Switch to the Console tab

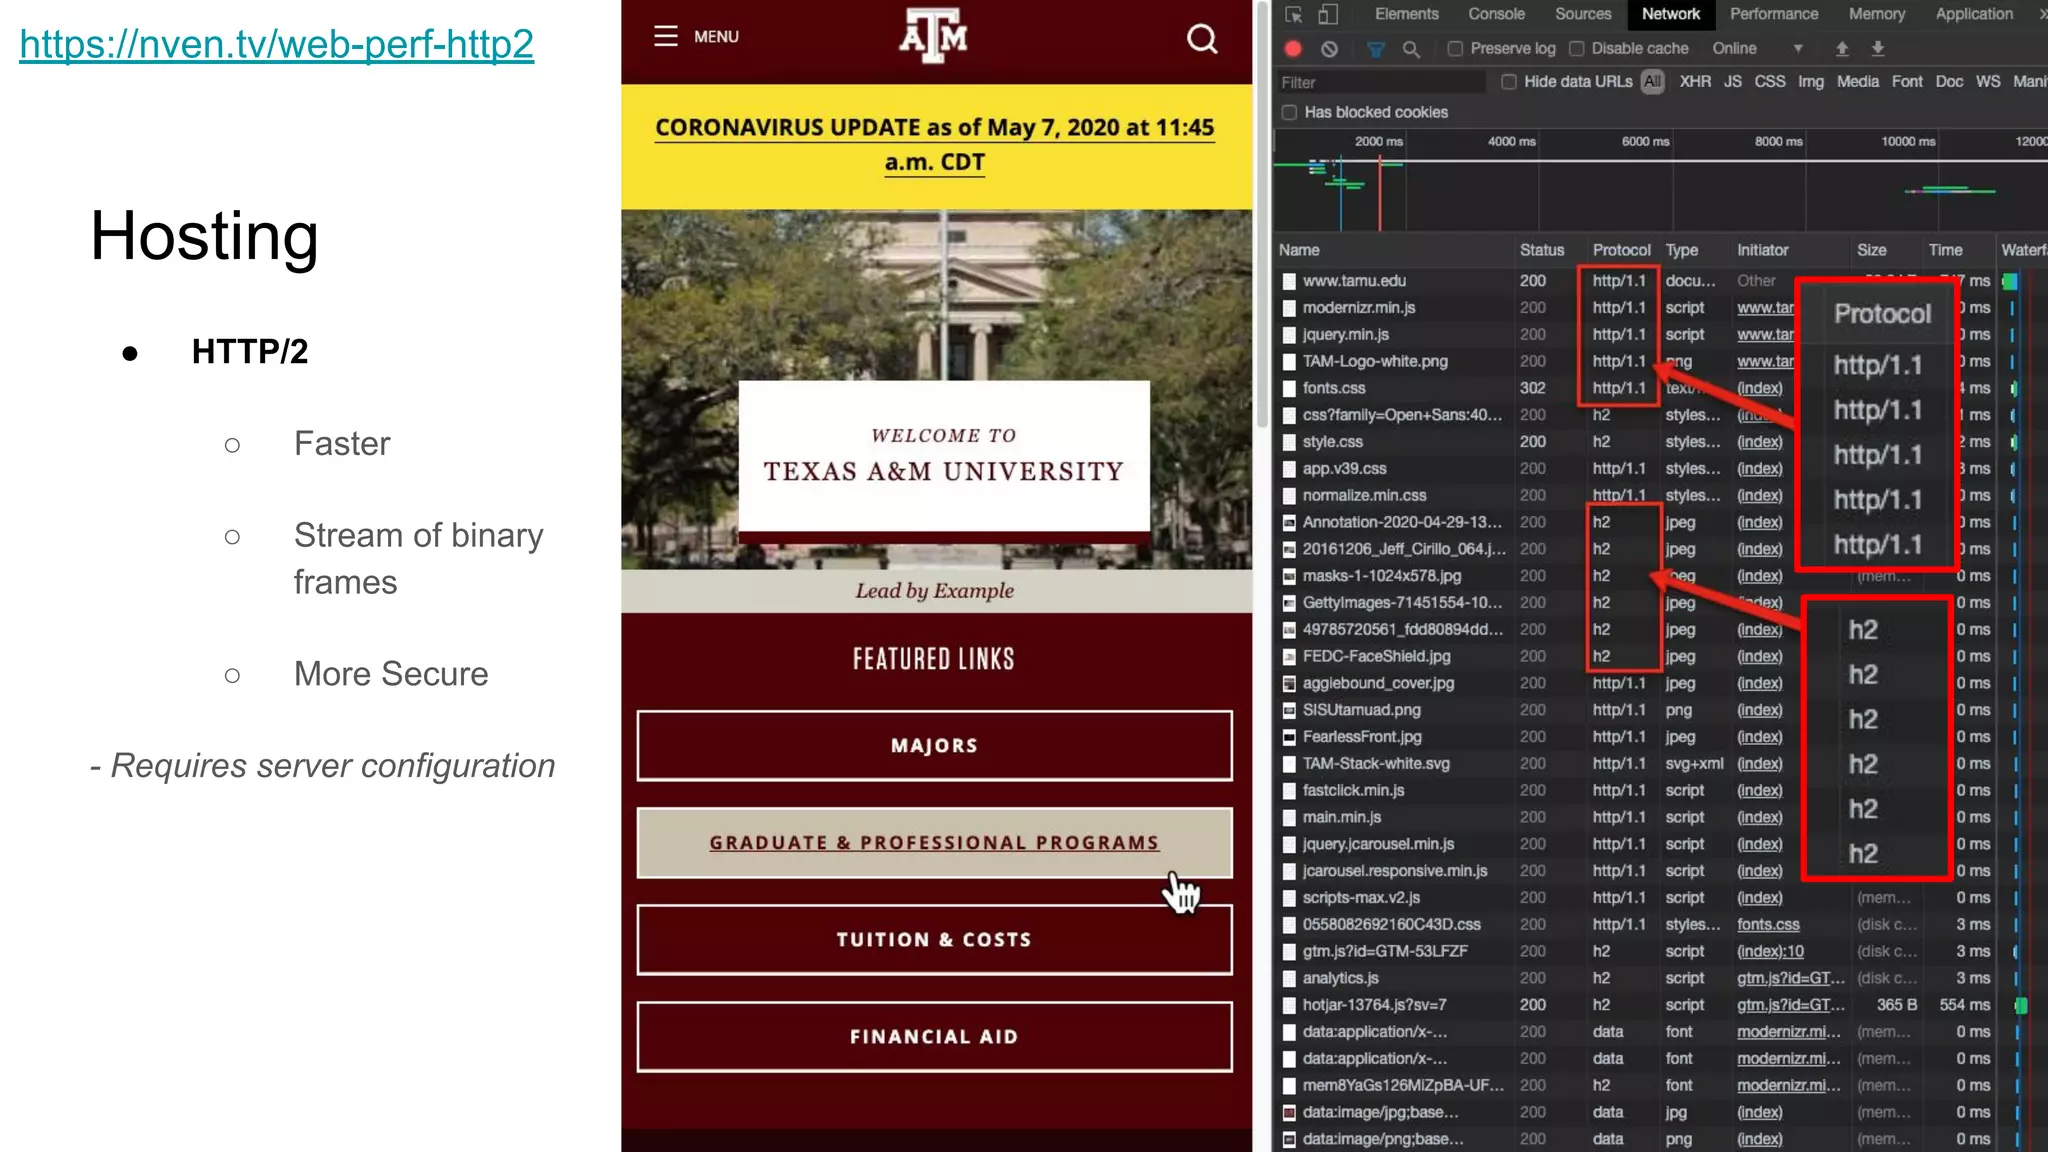1496,14
